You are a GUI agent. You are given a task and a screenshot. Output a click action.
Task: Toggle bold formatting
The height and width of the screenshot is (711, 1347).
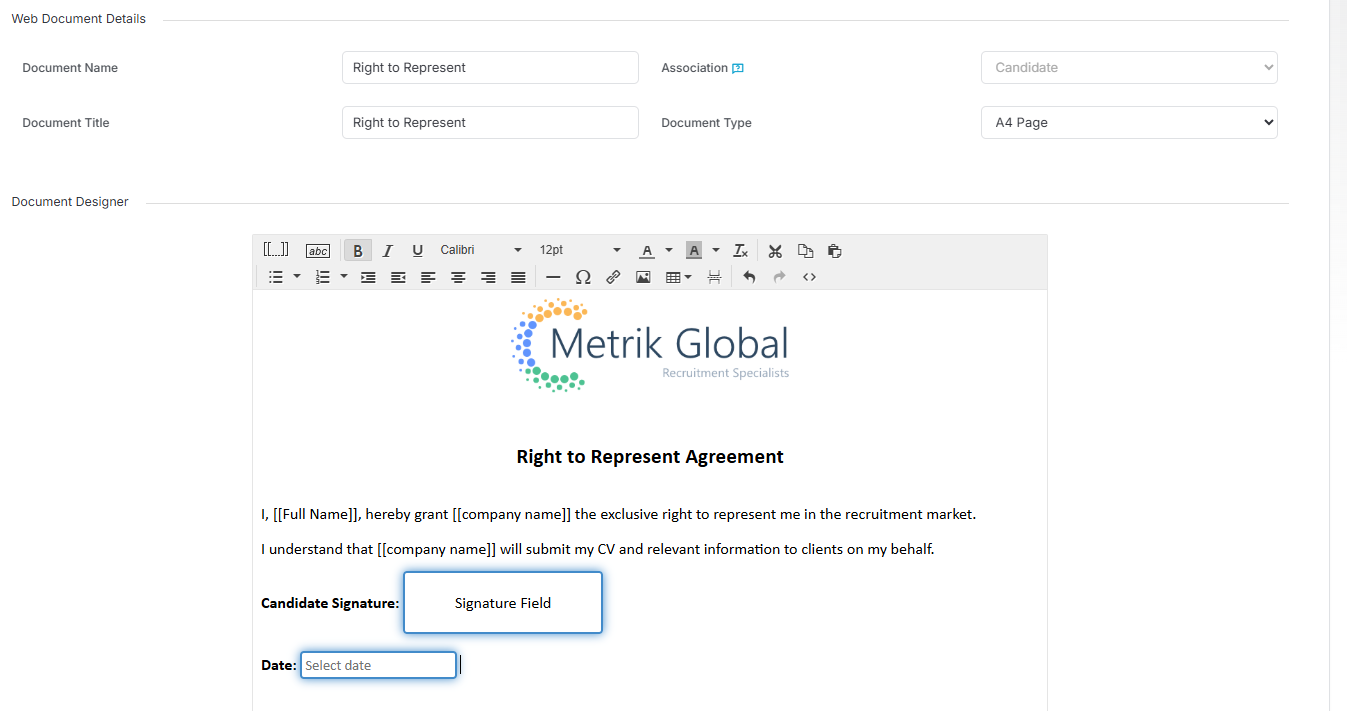point(358,250)
